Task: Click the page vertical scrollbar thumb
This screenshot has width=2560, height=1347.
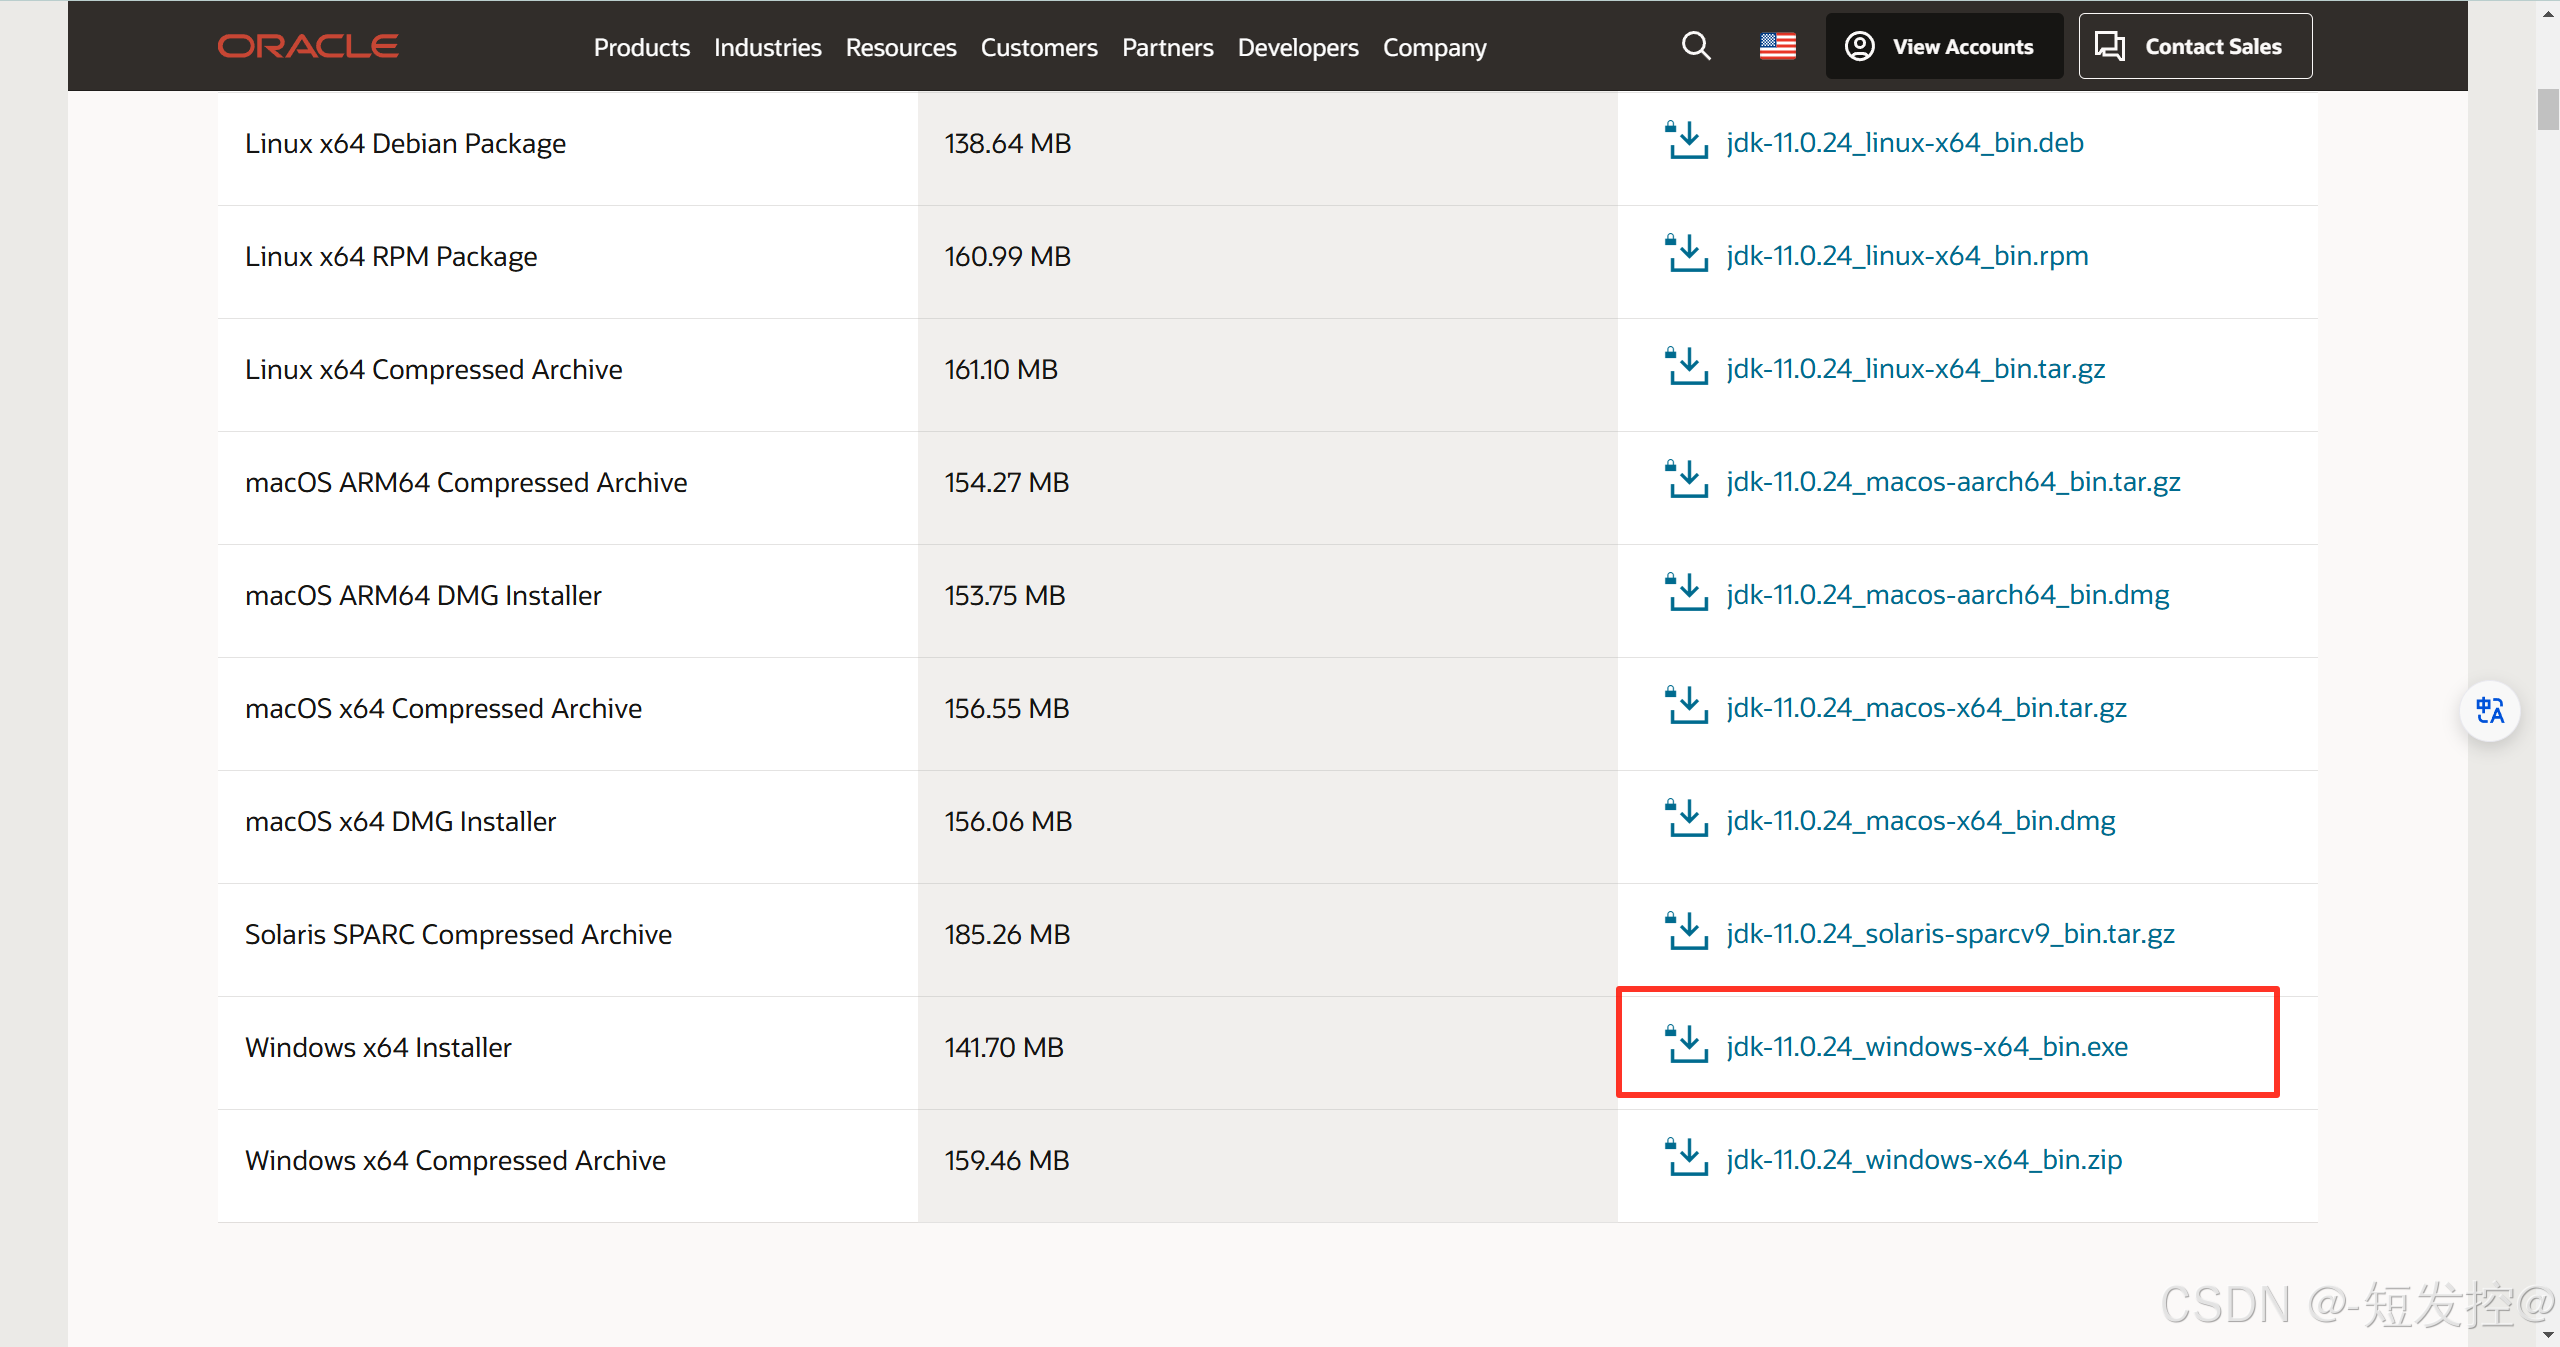Action: (x=2547, y=110)
